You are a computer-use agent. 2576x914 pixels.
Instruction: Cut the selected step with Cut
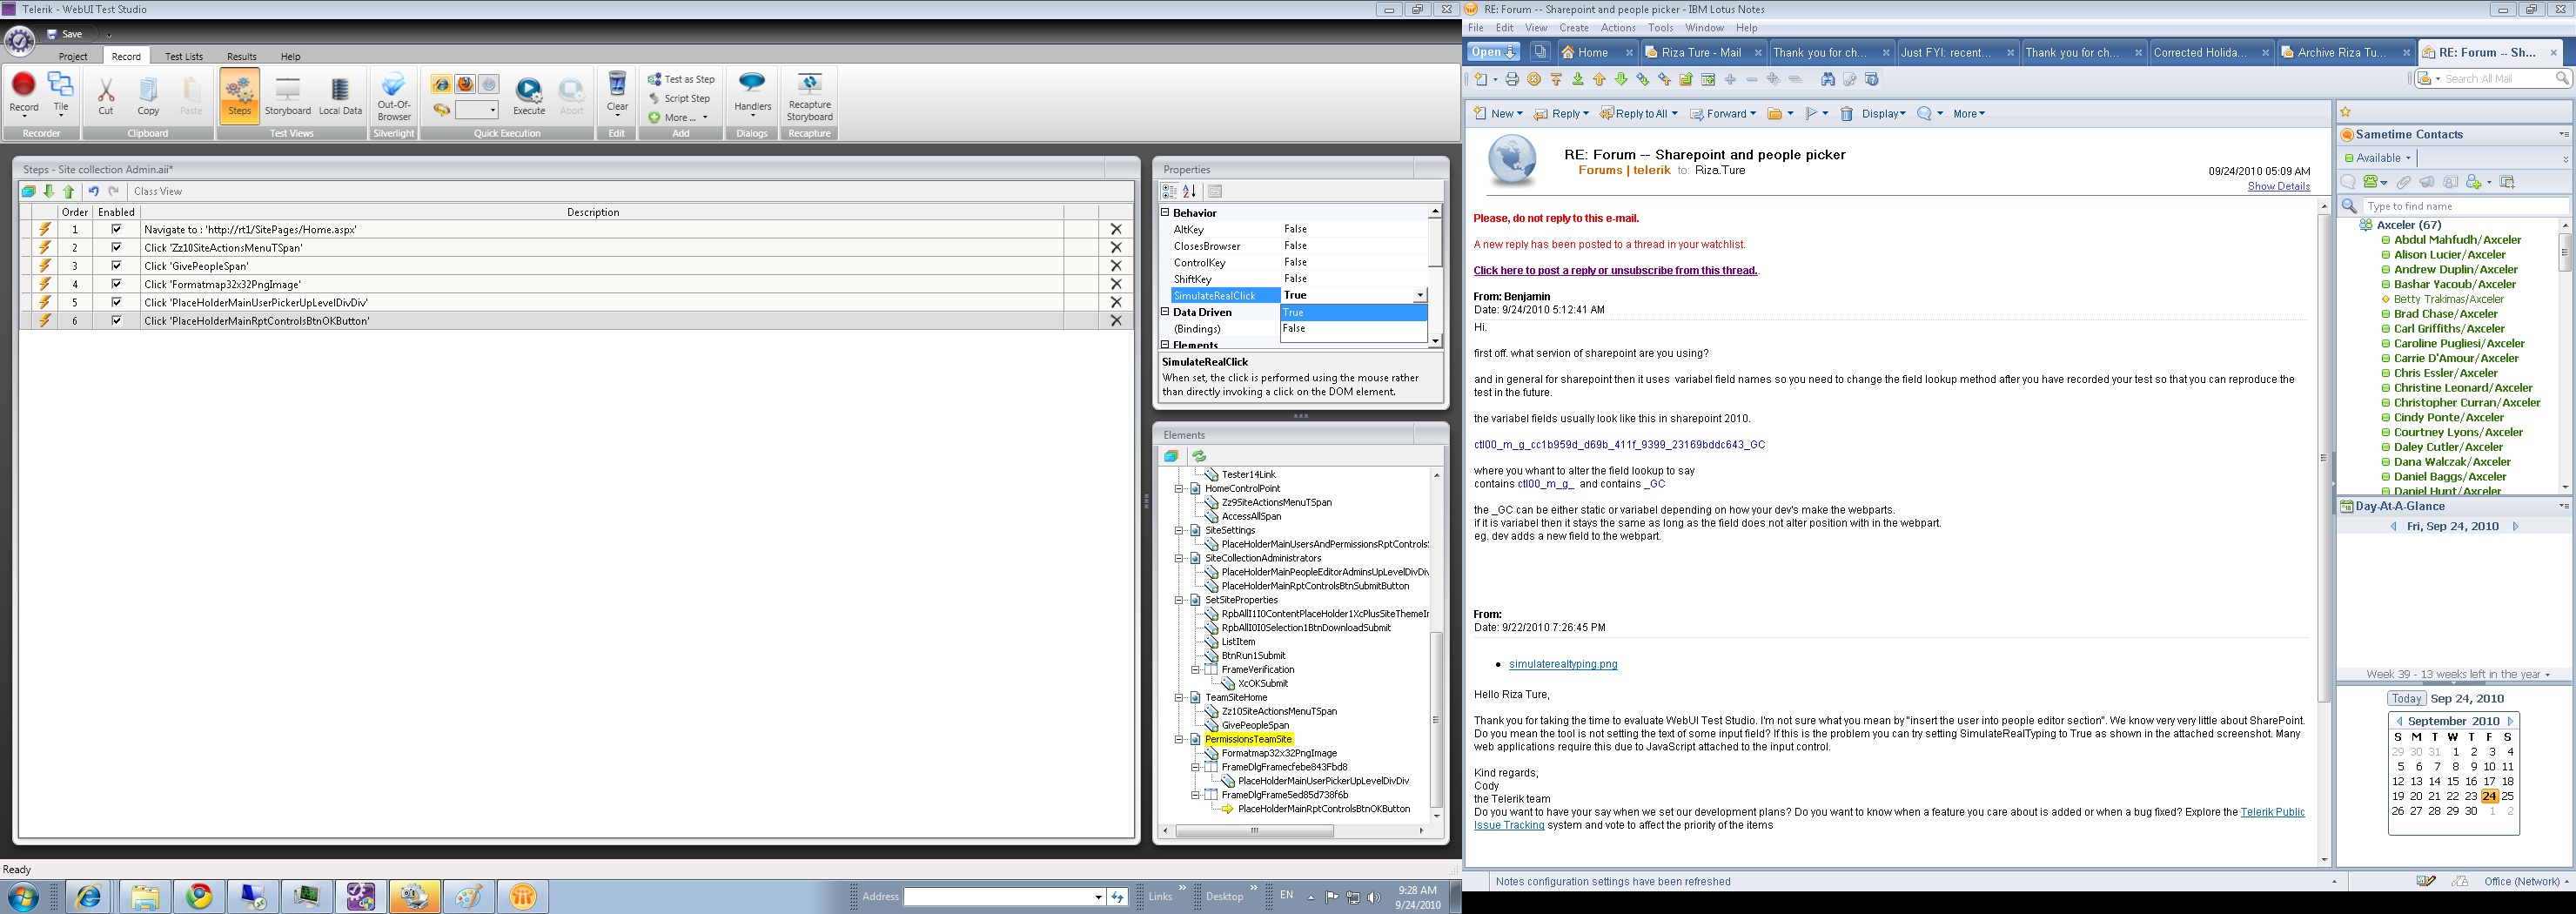coord(106,95)
